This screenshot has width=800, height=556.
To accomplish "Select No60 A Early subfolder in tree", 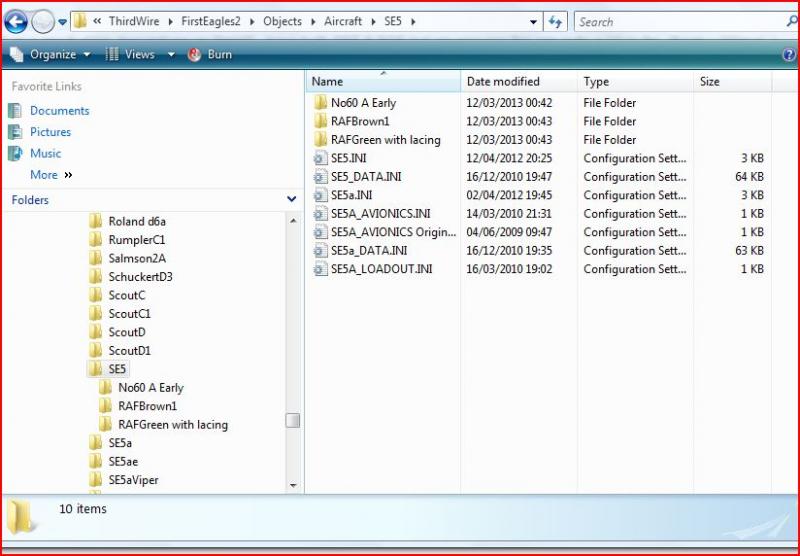I will click(x=141, y=388).
